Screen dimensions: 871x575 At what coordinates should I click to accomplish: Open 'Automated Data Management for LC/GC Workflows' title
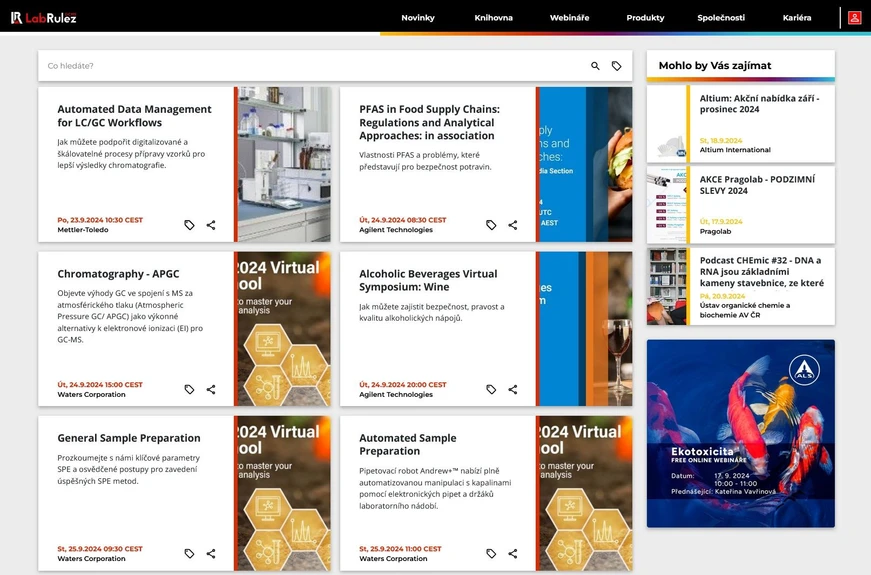point(134,116)
